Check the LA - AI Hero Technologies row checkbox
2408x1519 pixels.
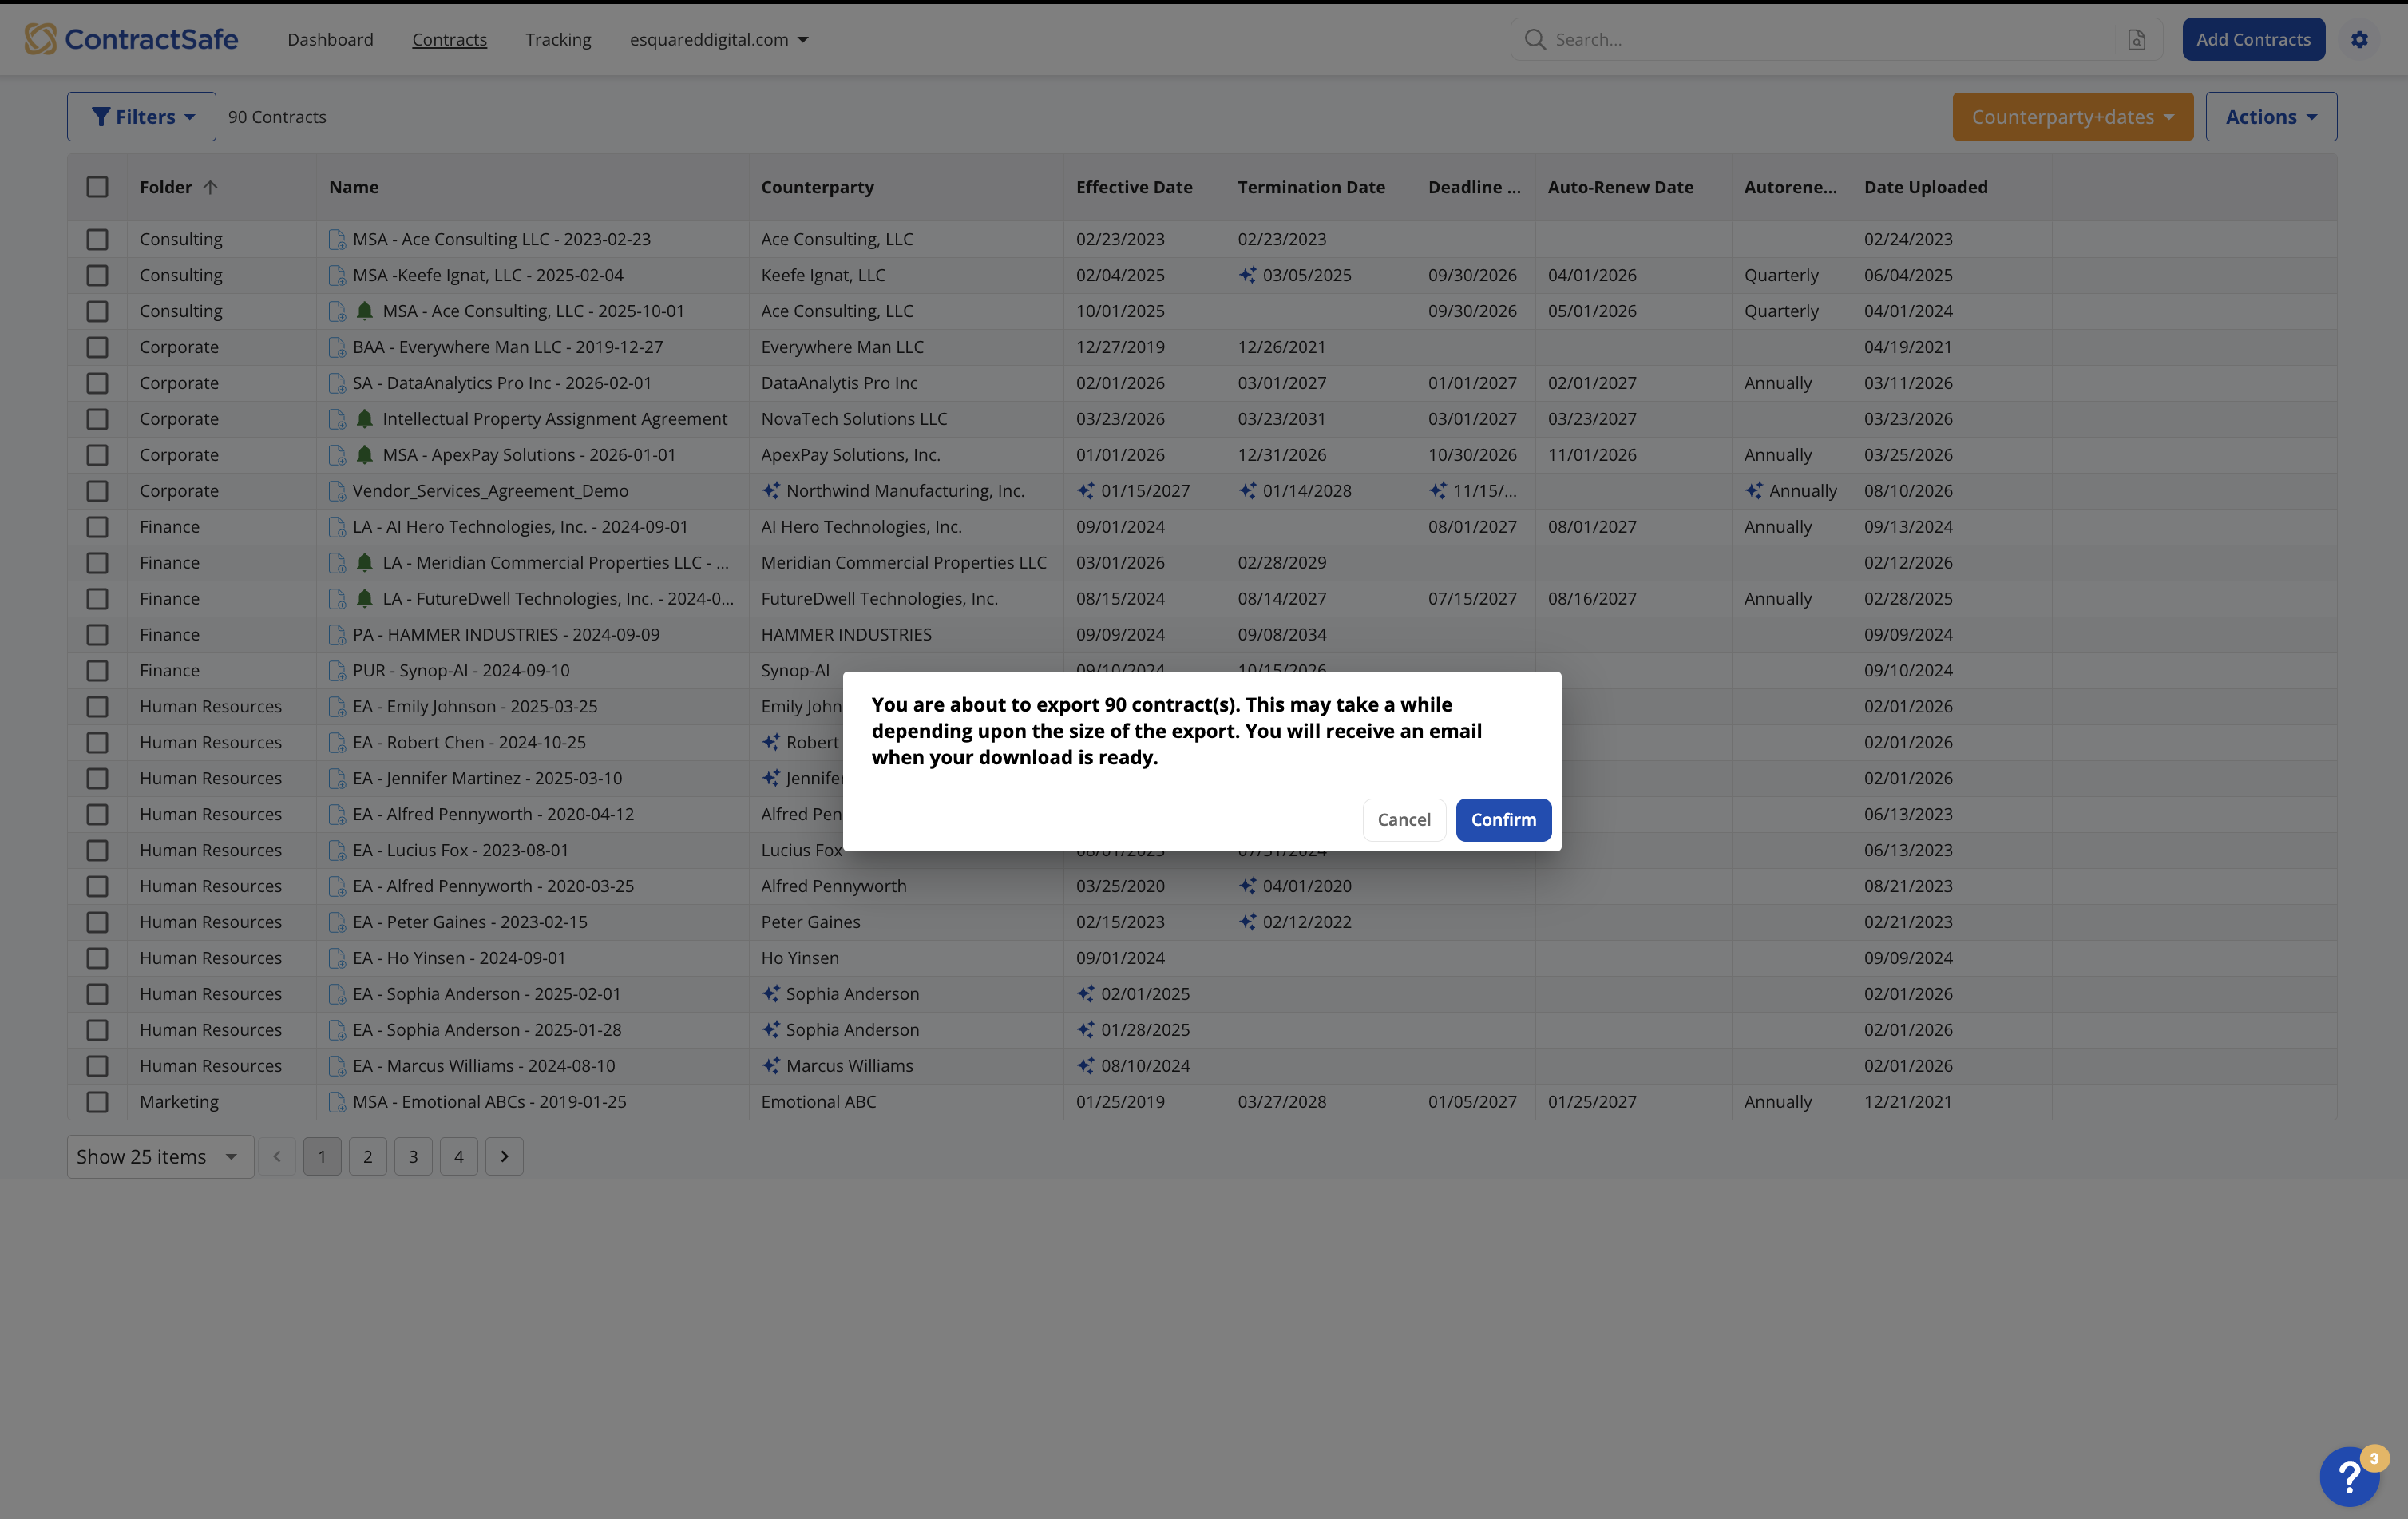coord(97,527)
